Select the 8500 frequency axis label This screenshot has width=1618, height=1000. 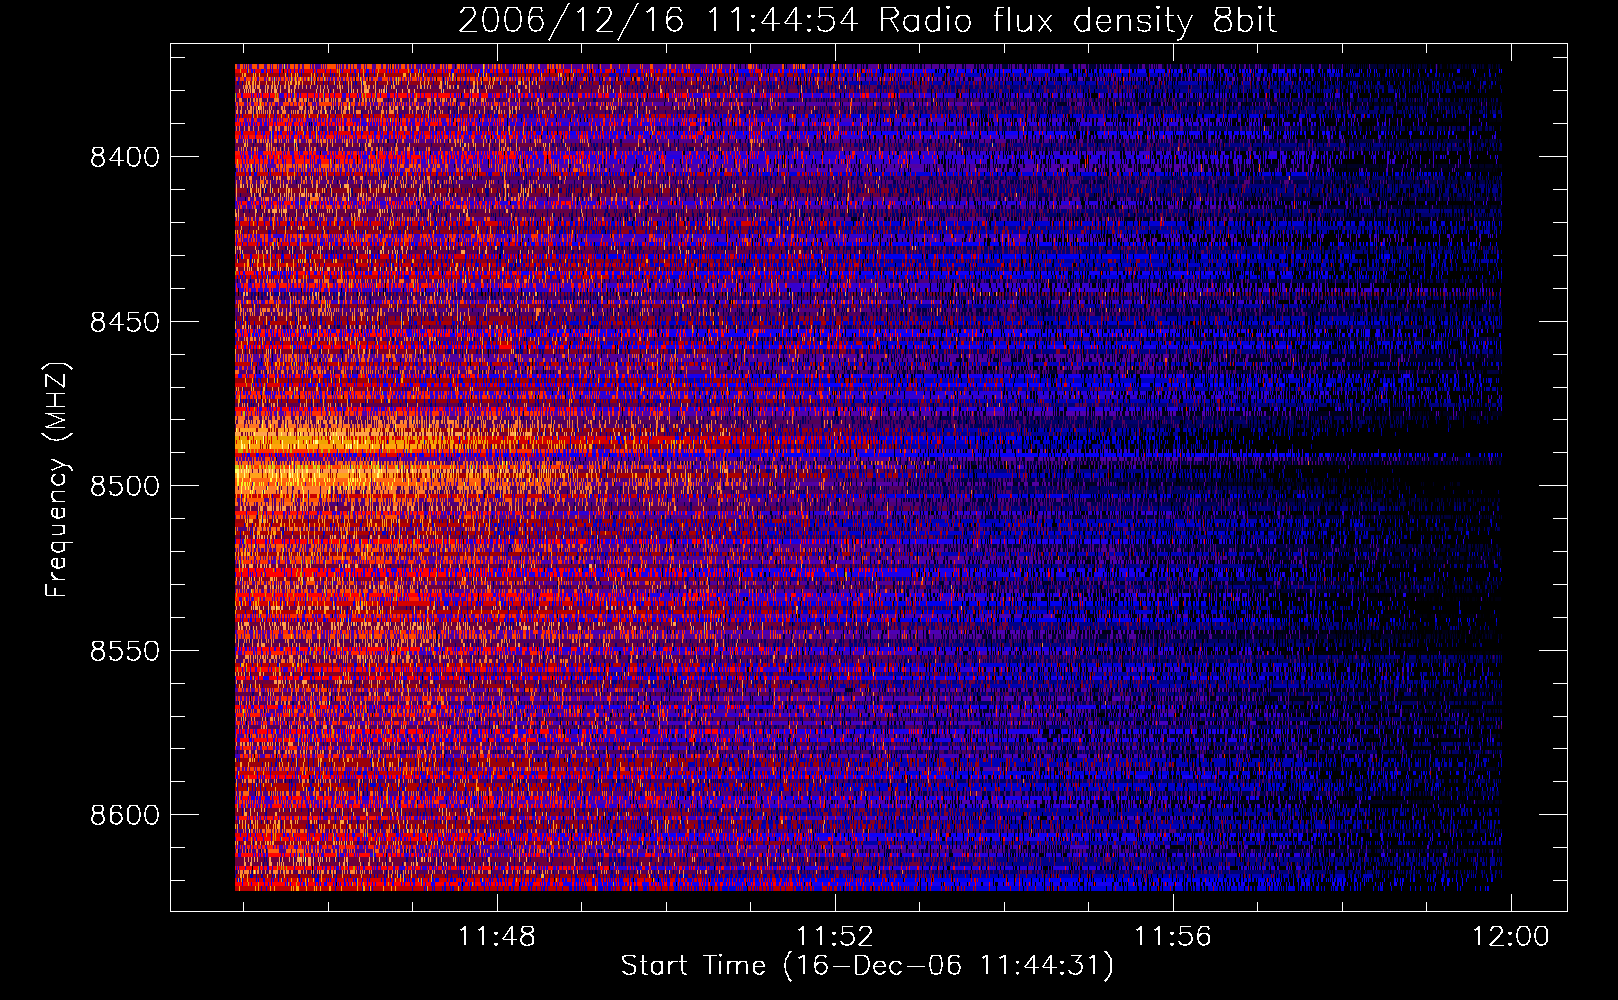(x=124, y=486)
